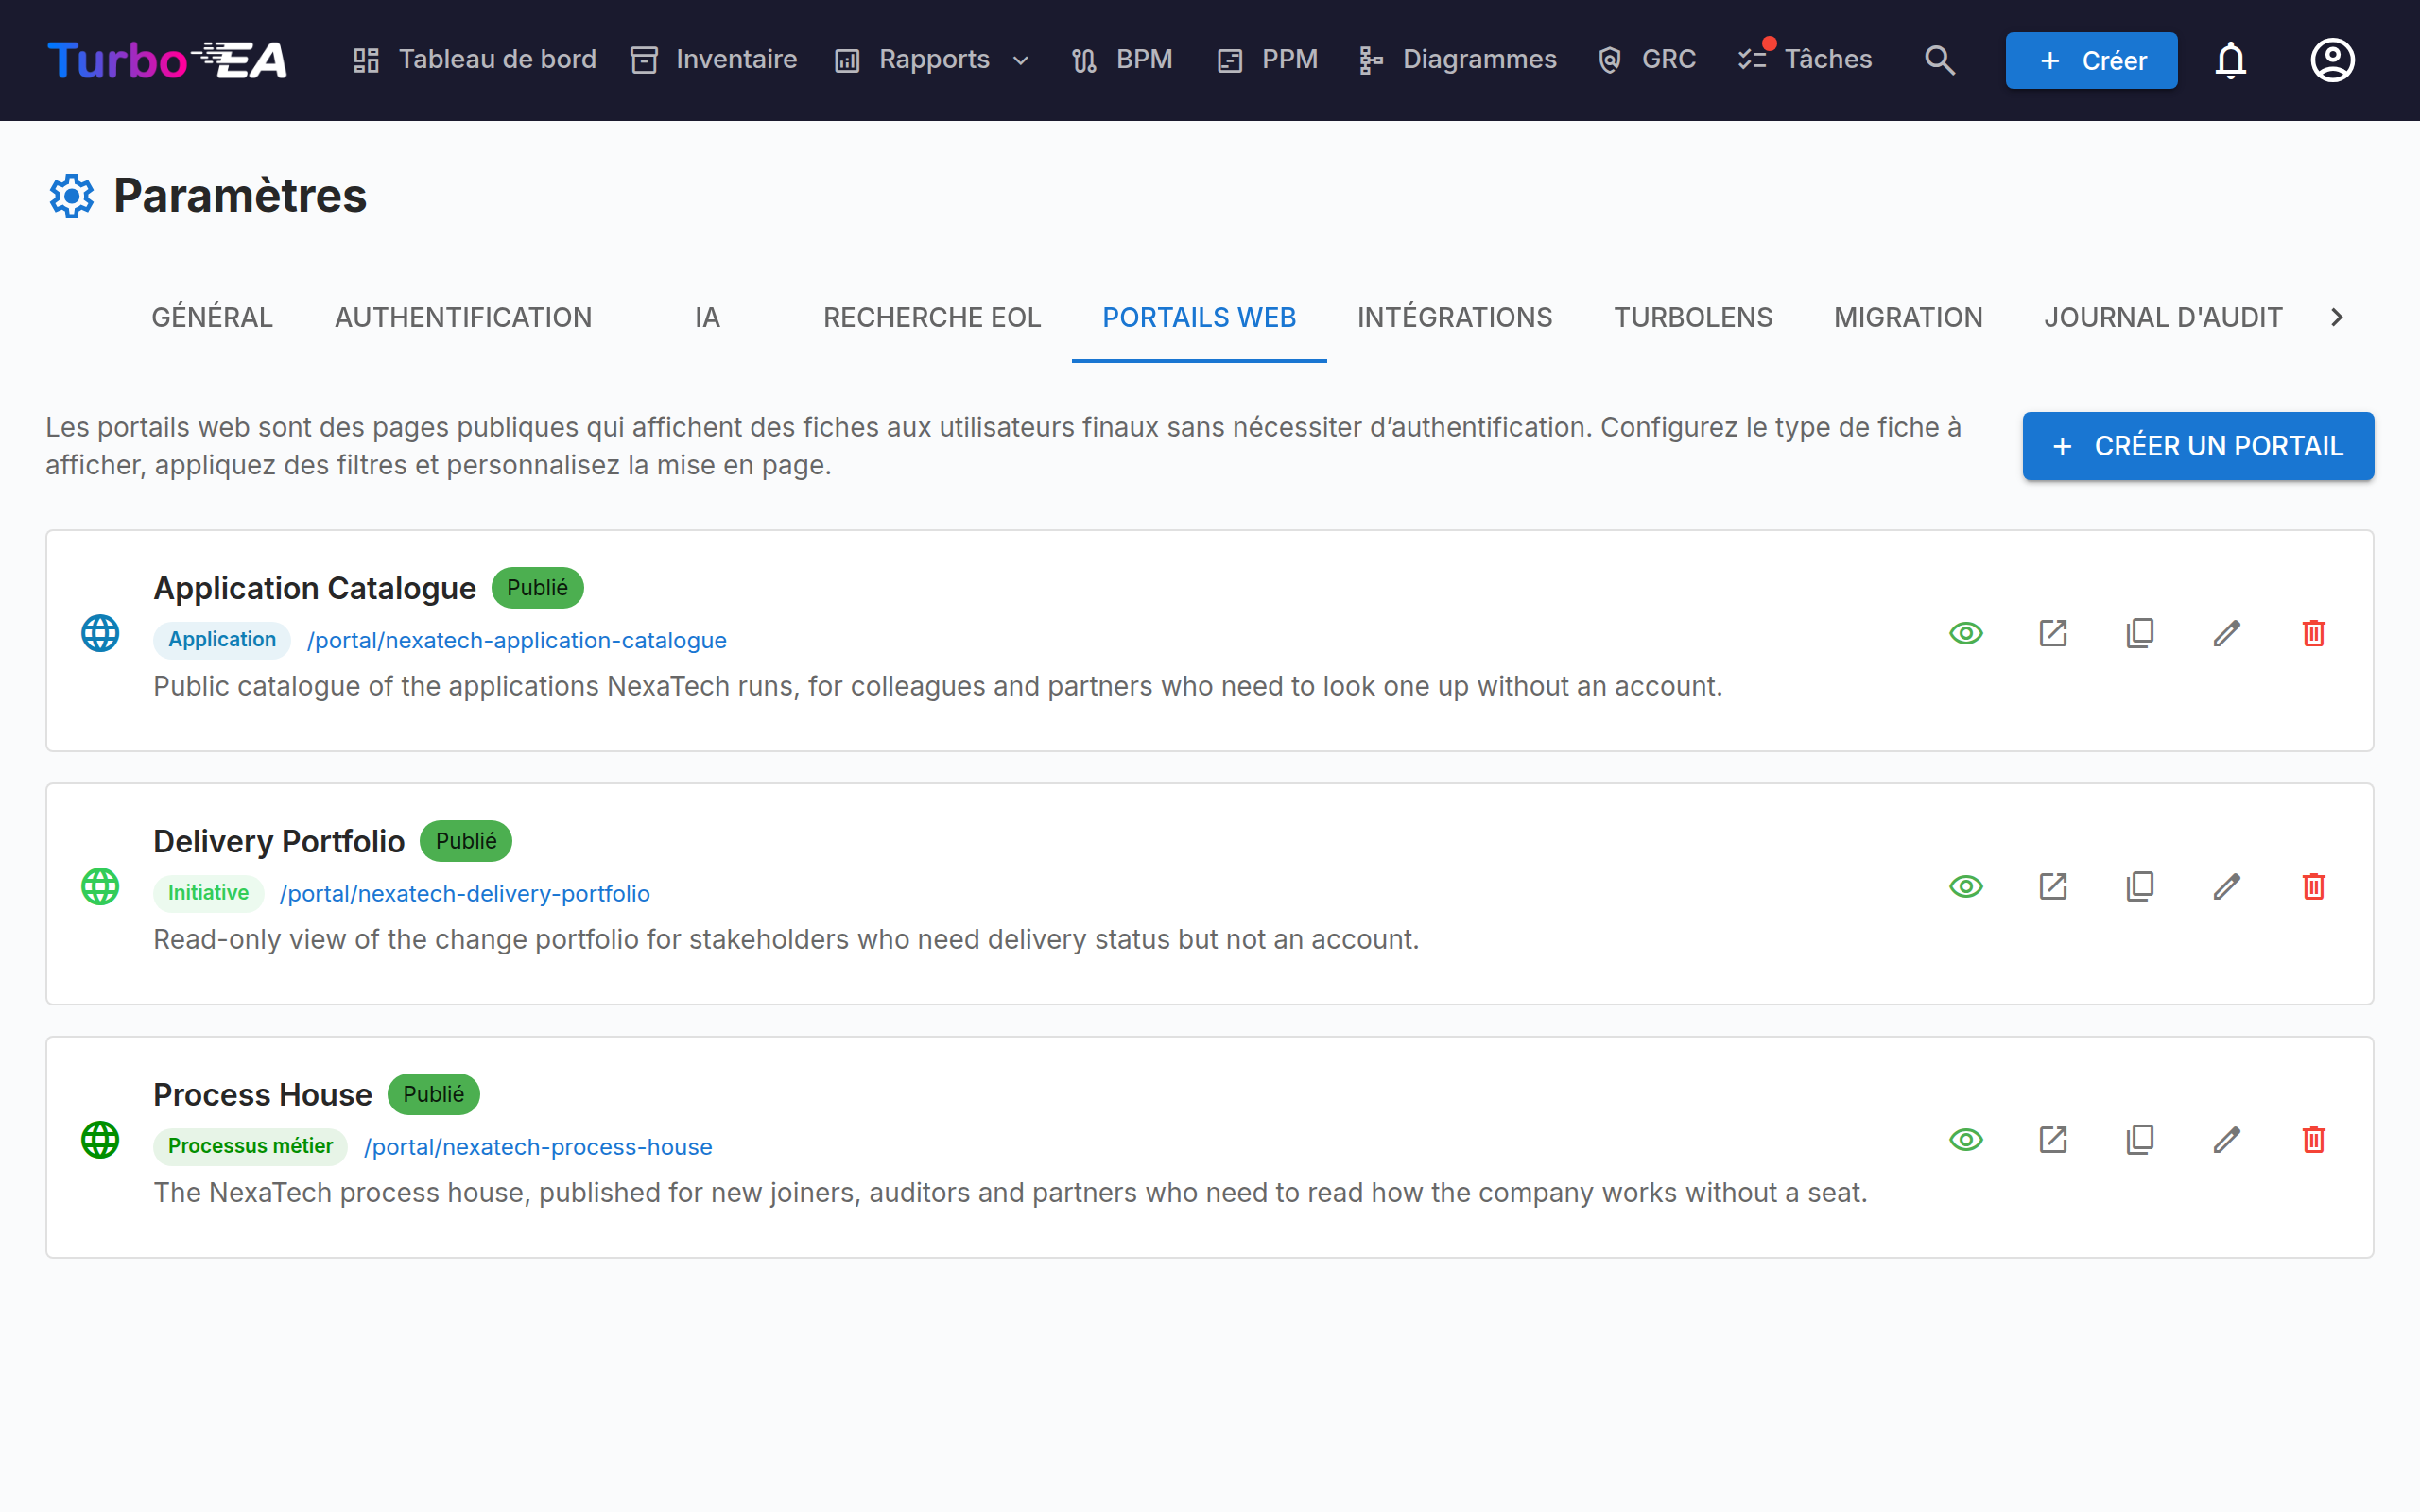This screenshot has height=1512, width=2420.
Task: Click the Process House title
Action: [x=262, y=1094]
